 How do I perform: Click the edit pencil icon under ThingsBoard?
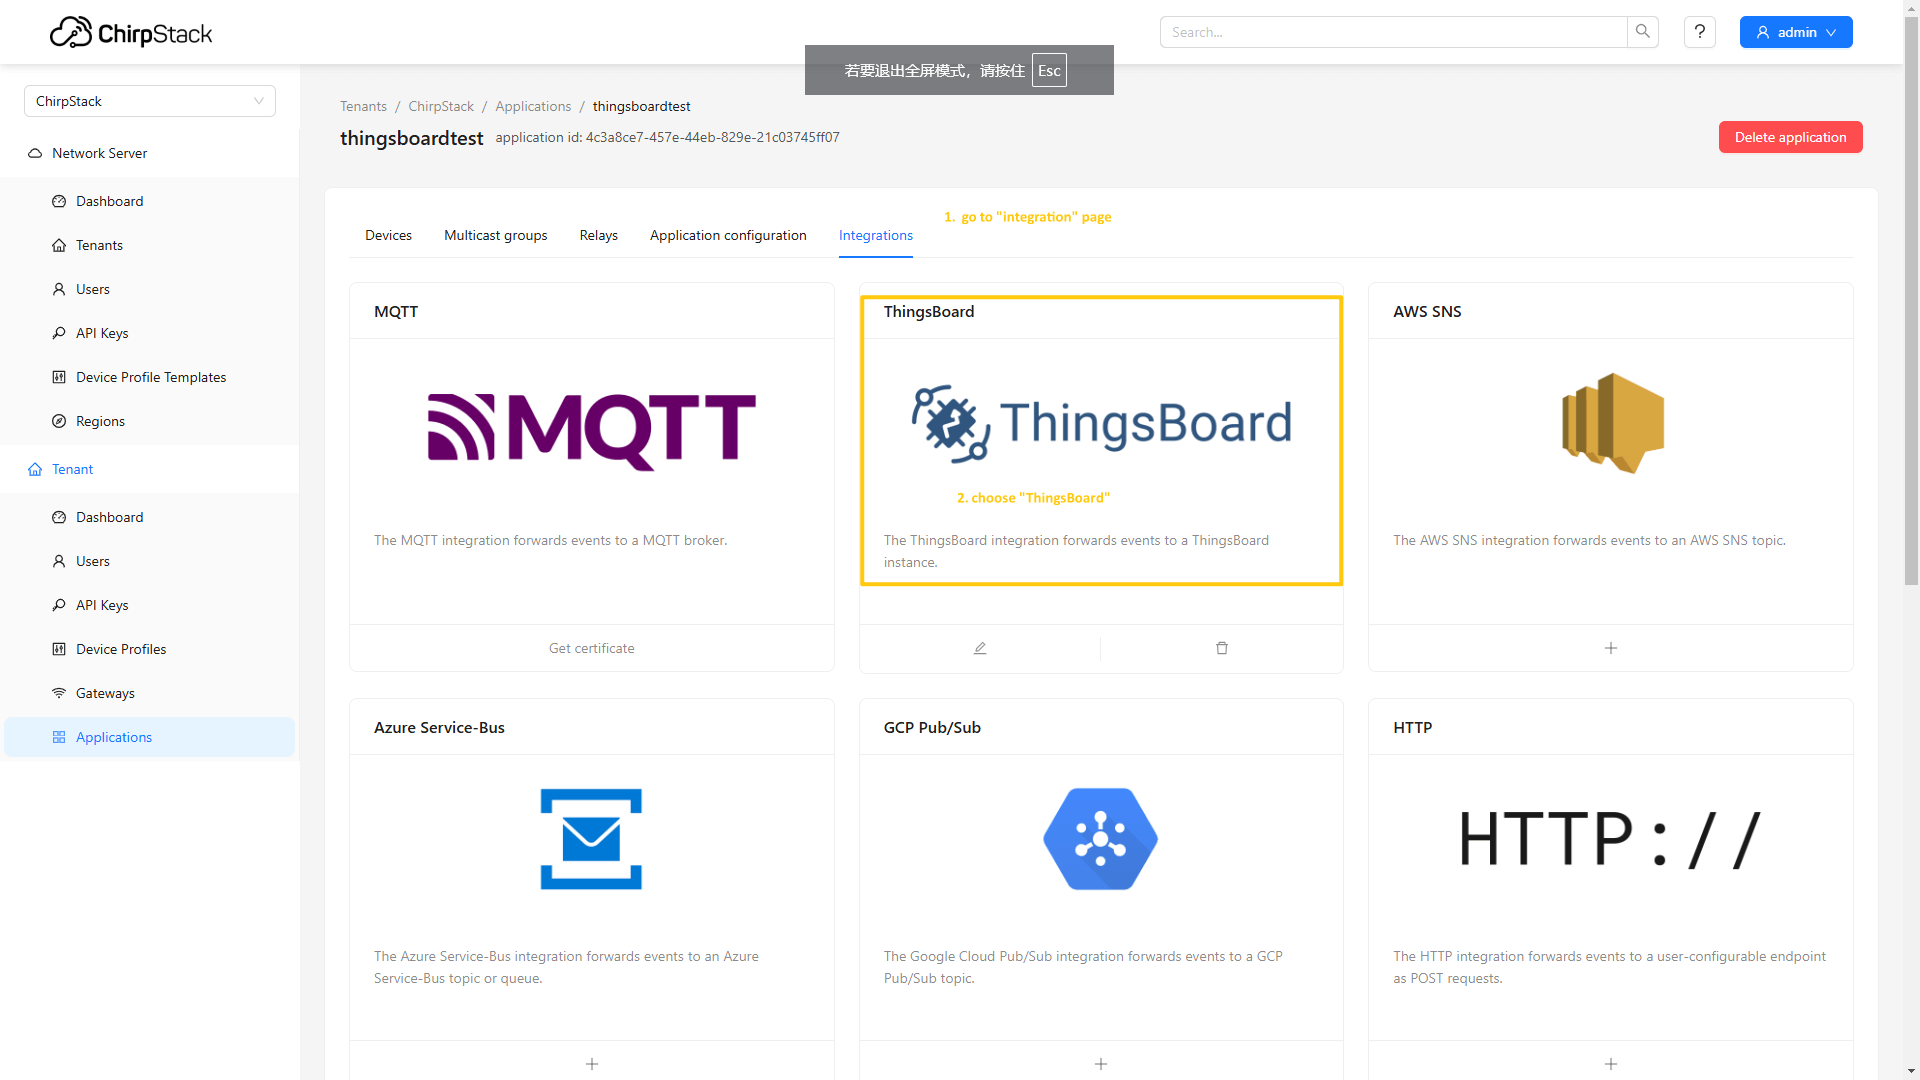pyautogui.click(x=980, y=648)
